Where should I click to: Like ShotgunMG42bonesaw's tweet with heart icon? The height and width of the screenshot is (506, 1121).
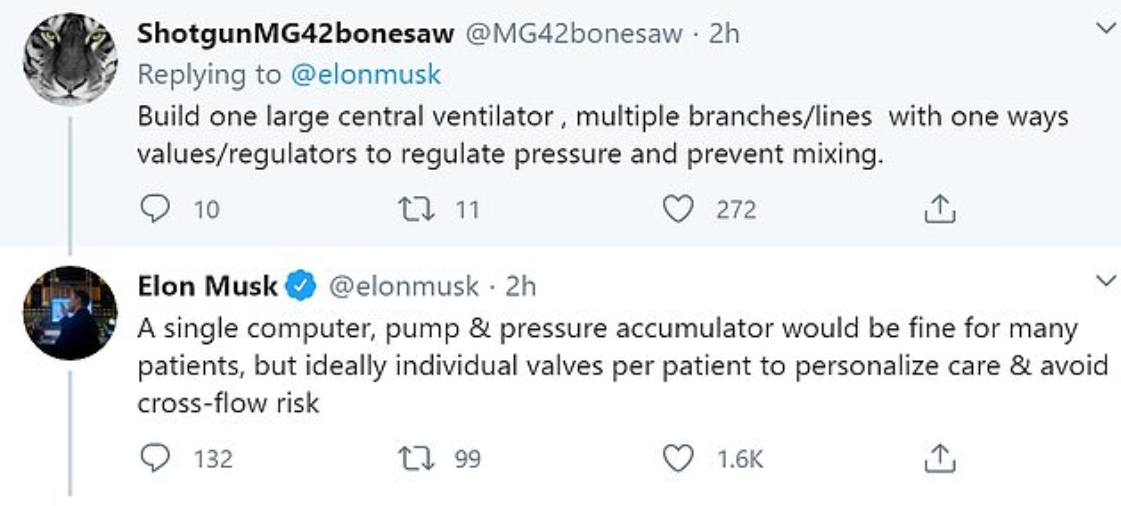tap(677, 209)
